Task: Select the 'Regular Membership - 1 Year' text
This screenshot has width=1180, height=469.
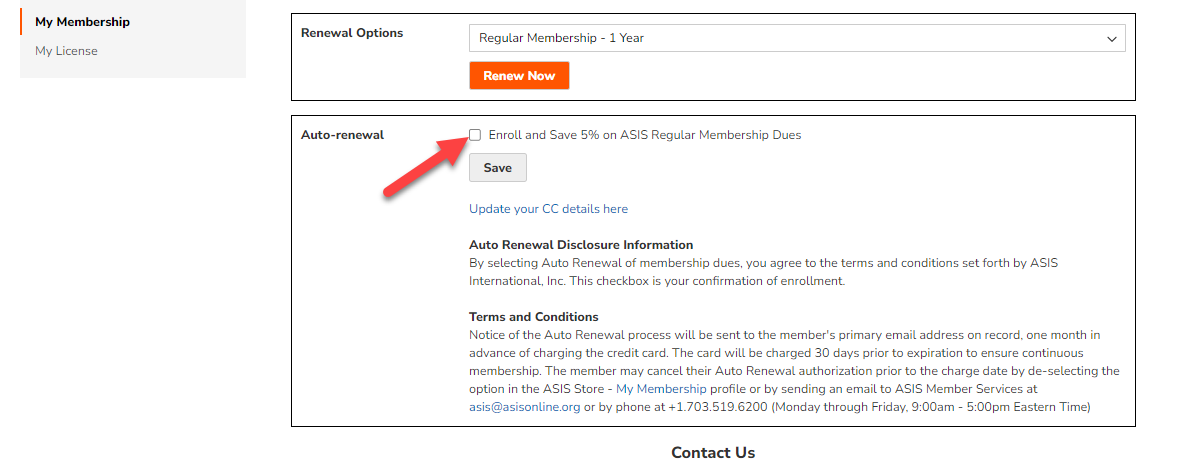Action: click(x=561, y=38)
